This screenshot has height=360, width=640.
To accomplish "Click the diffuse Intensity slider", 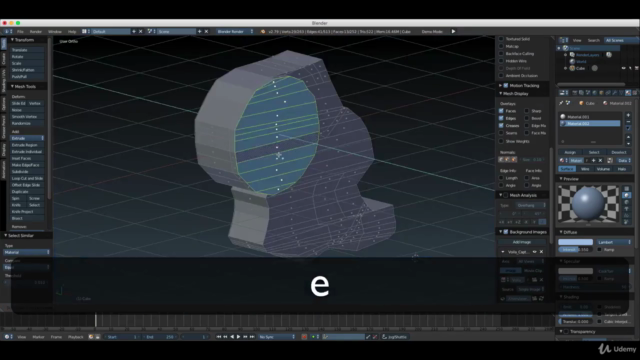I will (x=576, y=249).
